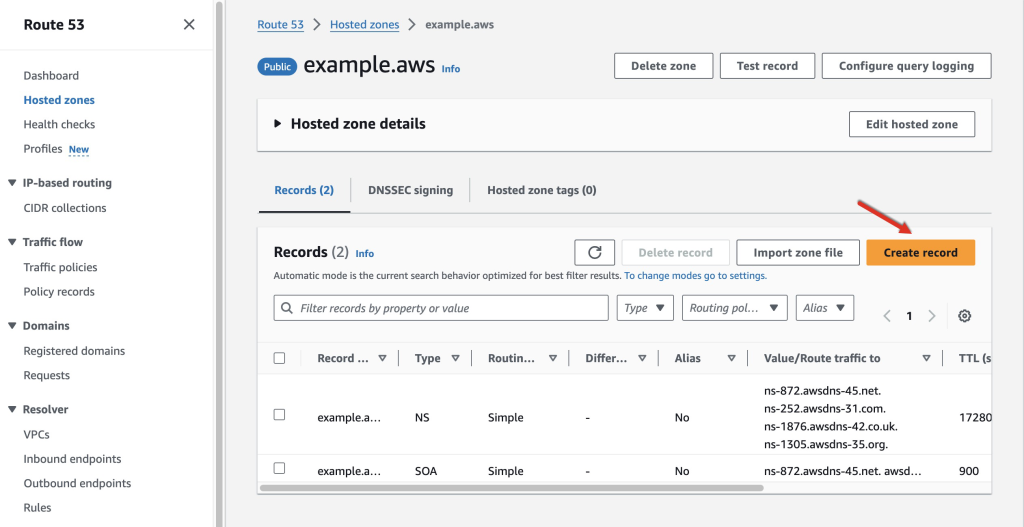The height and width of the screenshot is (527, 1024).
Task: Open the Routing policy filter dropdown
Action: pyautogui.click(x=735, y=308)
